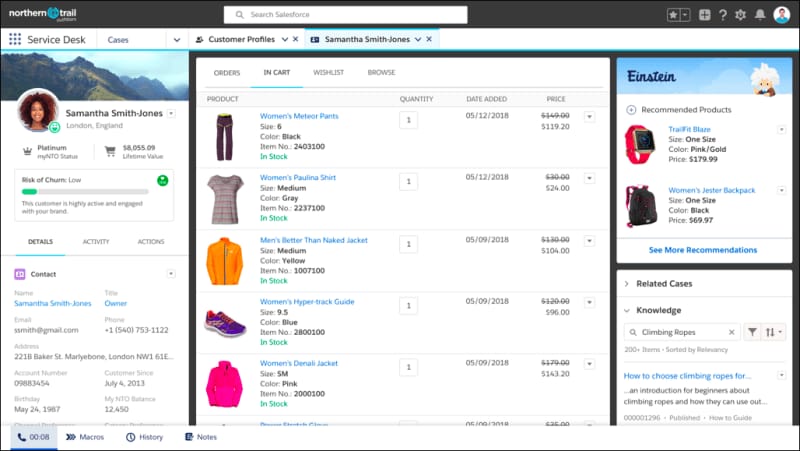
Task: Click the green churn risk indicator icon
Action: (x=163, y=180)
